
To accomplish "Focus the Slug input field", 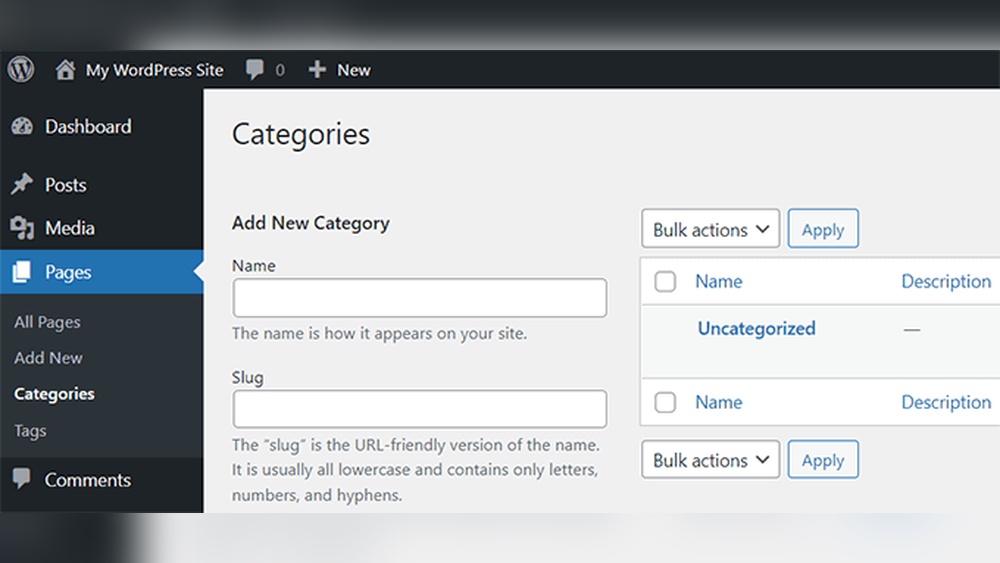I will pos(420,409).
